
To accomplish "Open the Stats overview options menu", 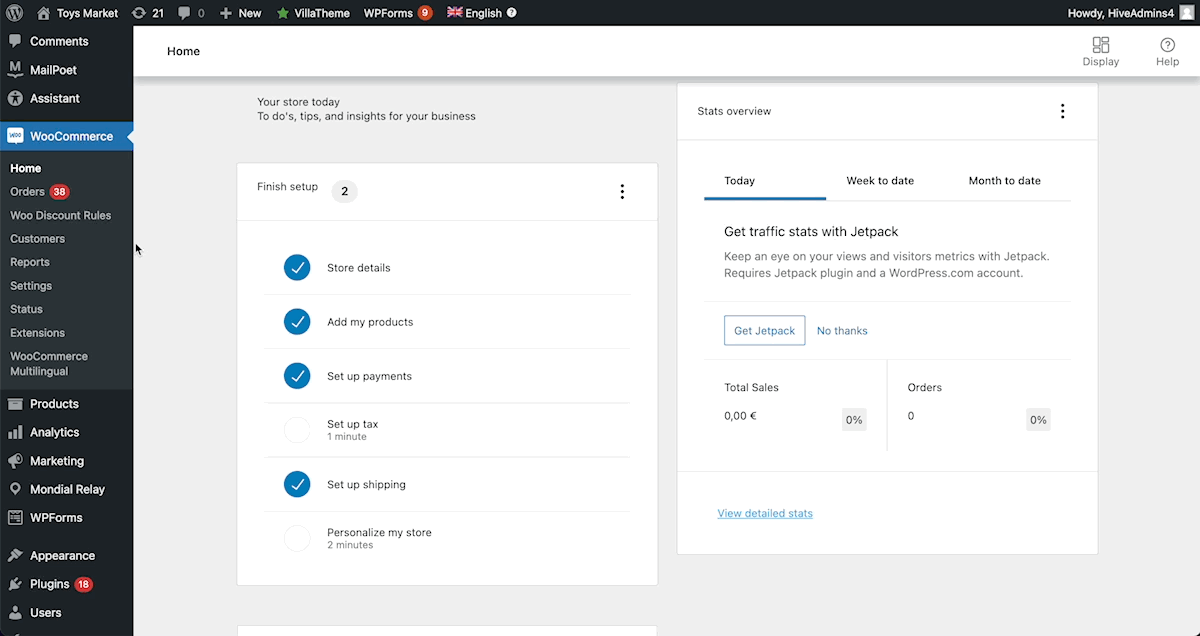I will (x=1063, y=111).
